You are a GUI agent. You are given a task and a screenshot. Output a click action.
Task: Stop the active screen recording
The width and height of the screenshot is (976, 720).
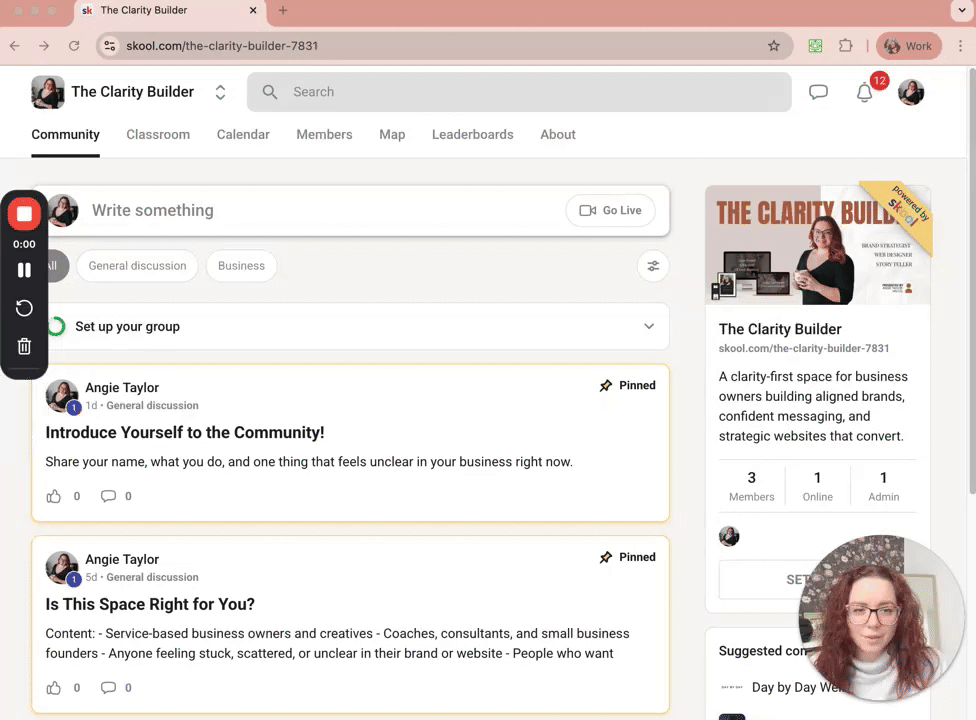click(24, 213)
